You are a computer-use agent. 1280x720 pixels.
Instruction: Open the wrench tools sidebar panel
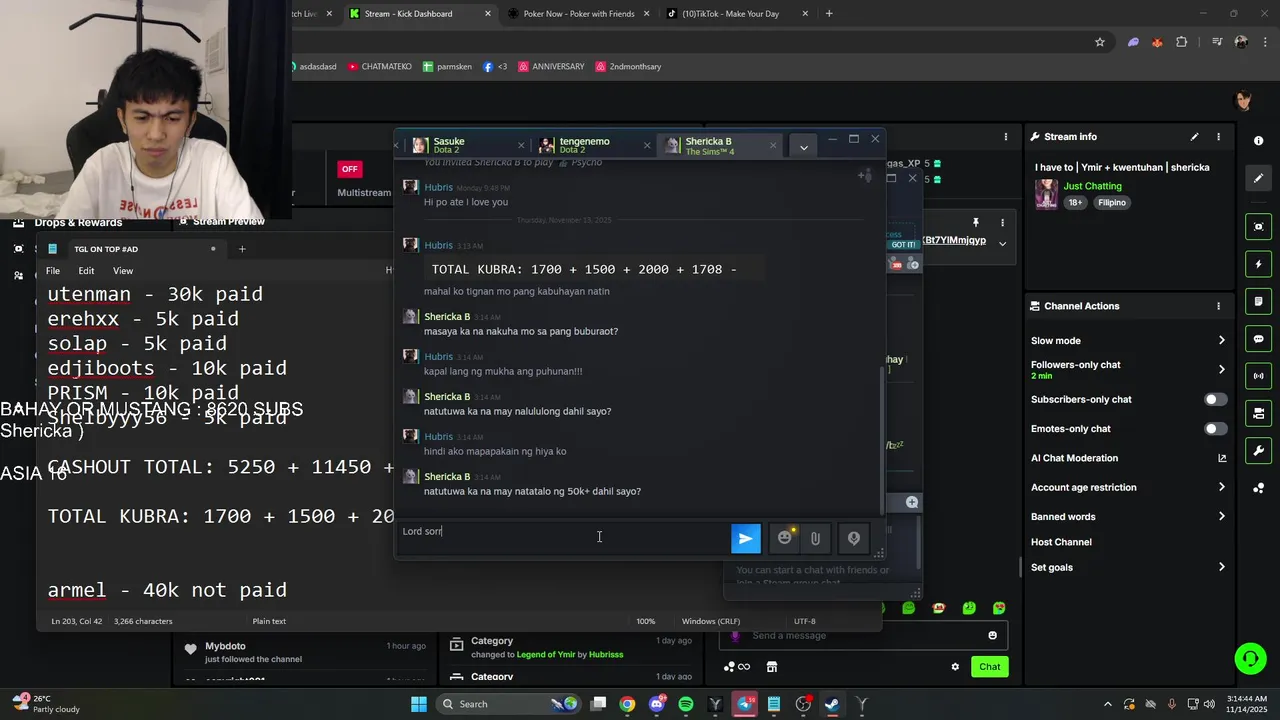coord(1258,451)
